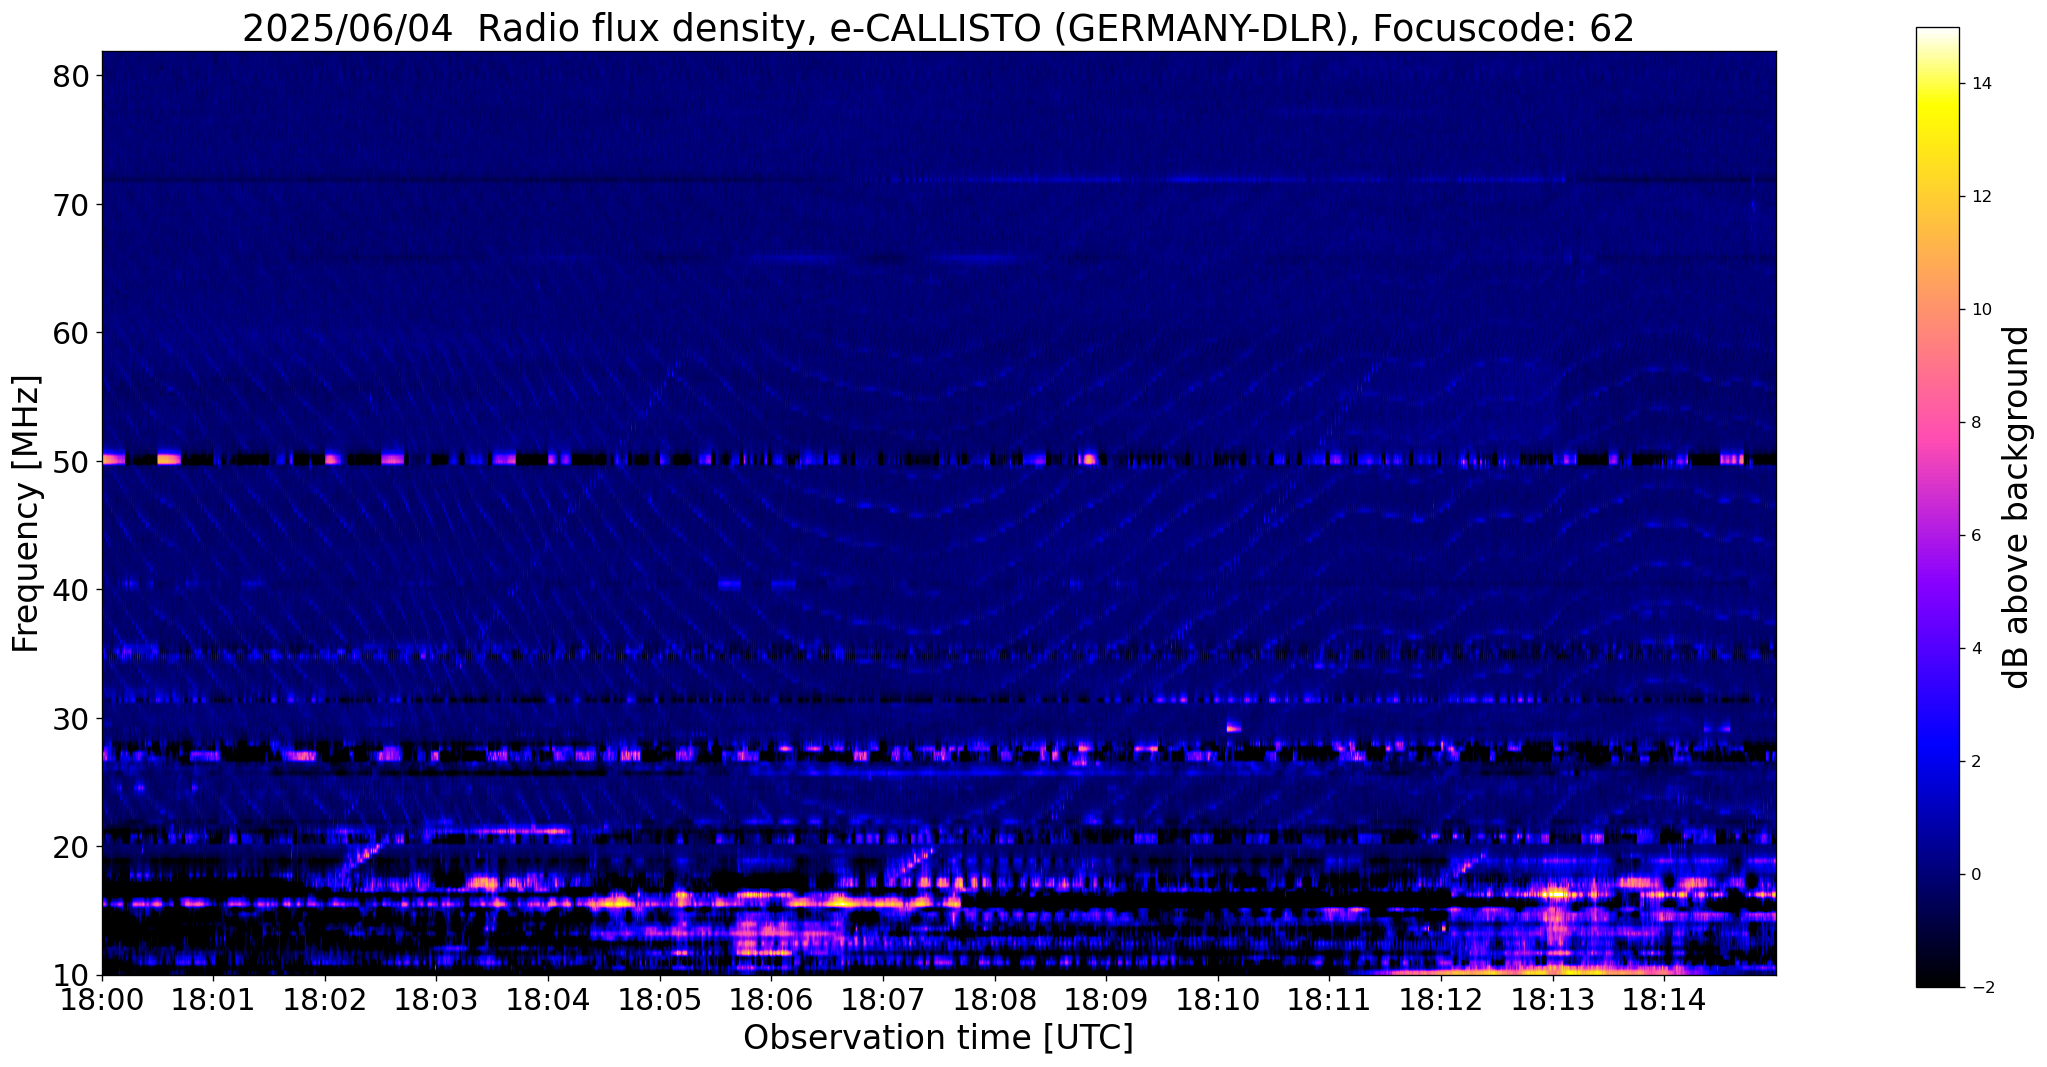Viewport: 2047px width, 1067px height.
Task: Click the 18:12 time tick label
Action: click(x=1441, y=998)
